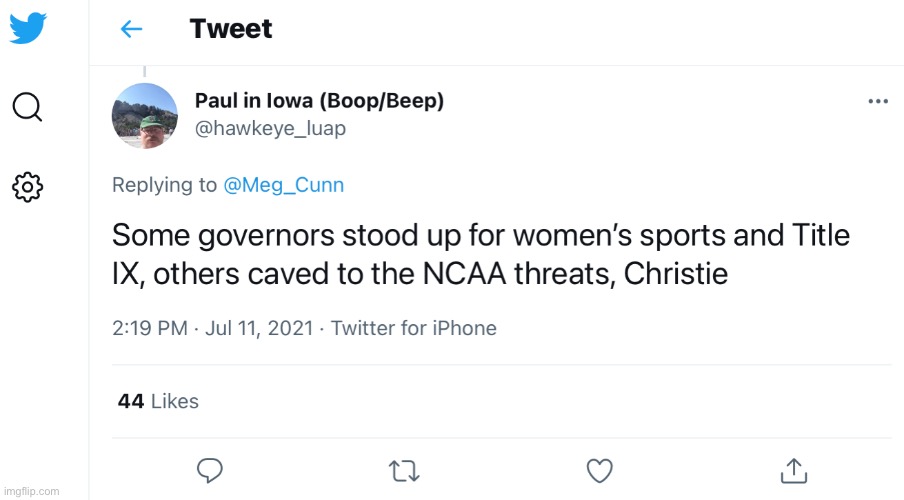Open the Paul in Iowa (Boop/Beep) profile name
Viewport: 904px width, 500px height.
pyautogui.click(x=319, y=101)
